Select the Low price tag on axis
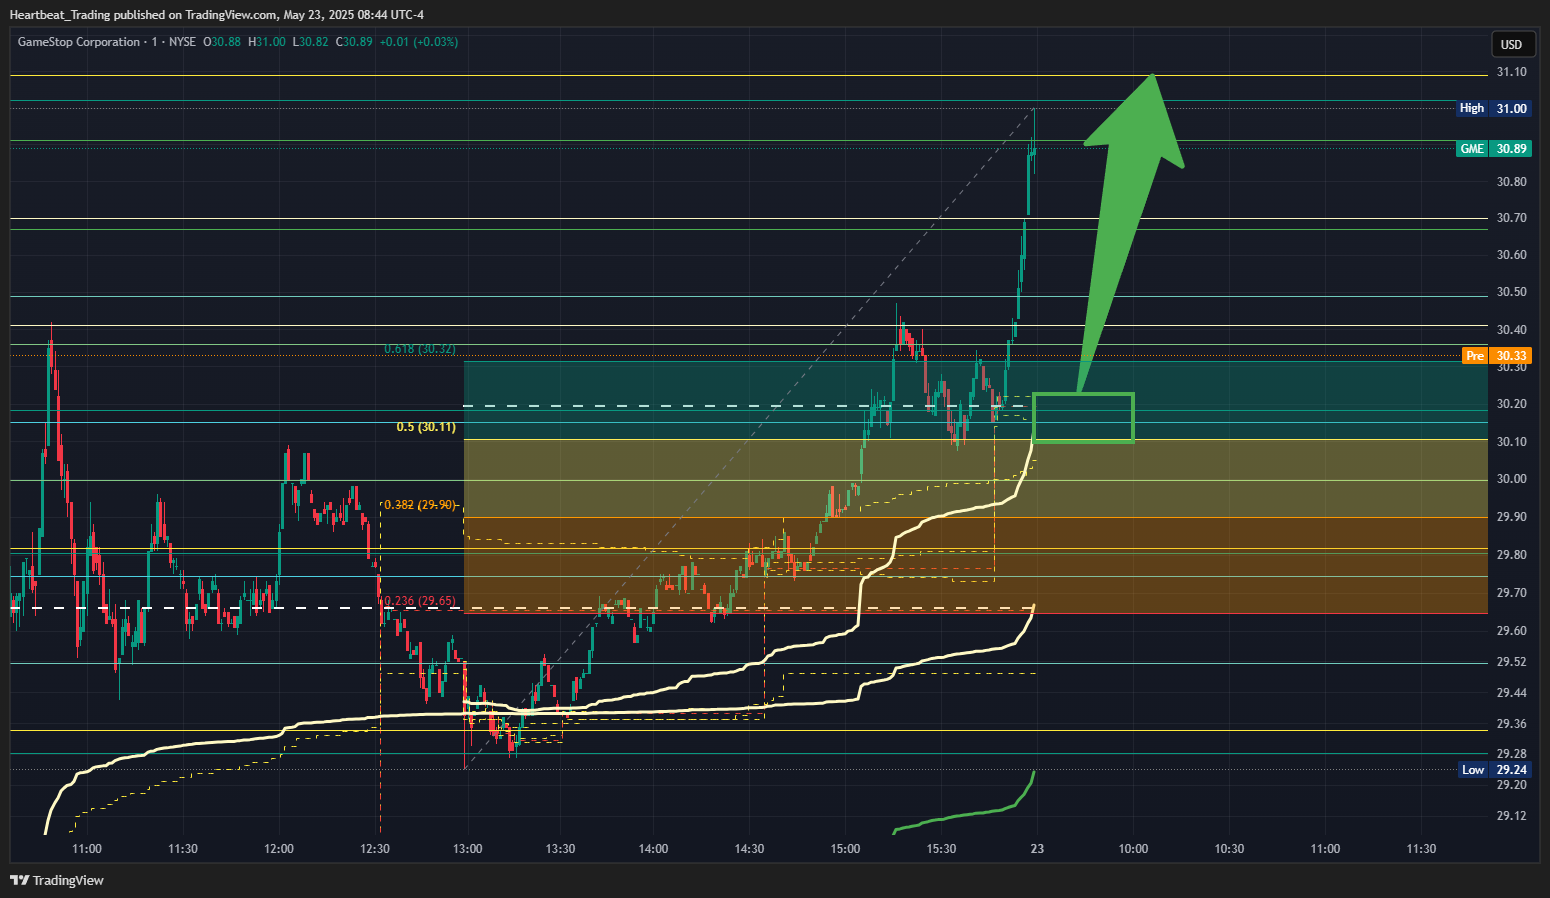The height and width of the screenshot is (898, 1550). 1473,770
